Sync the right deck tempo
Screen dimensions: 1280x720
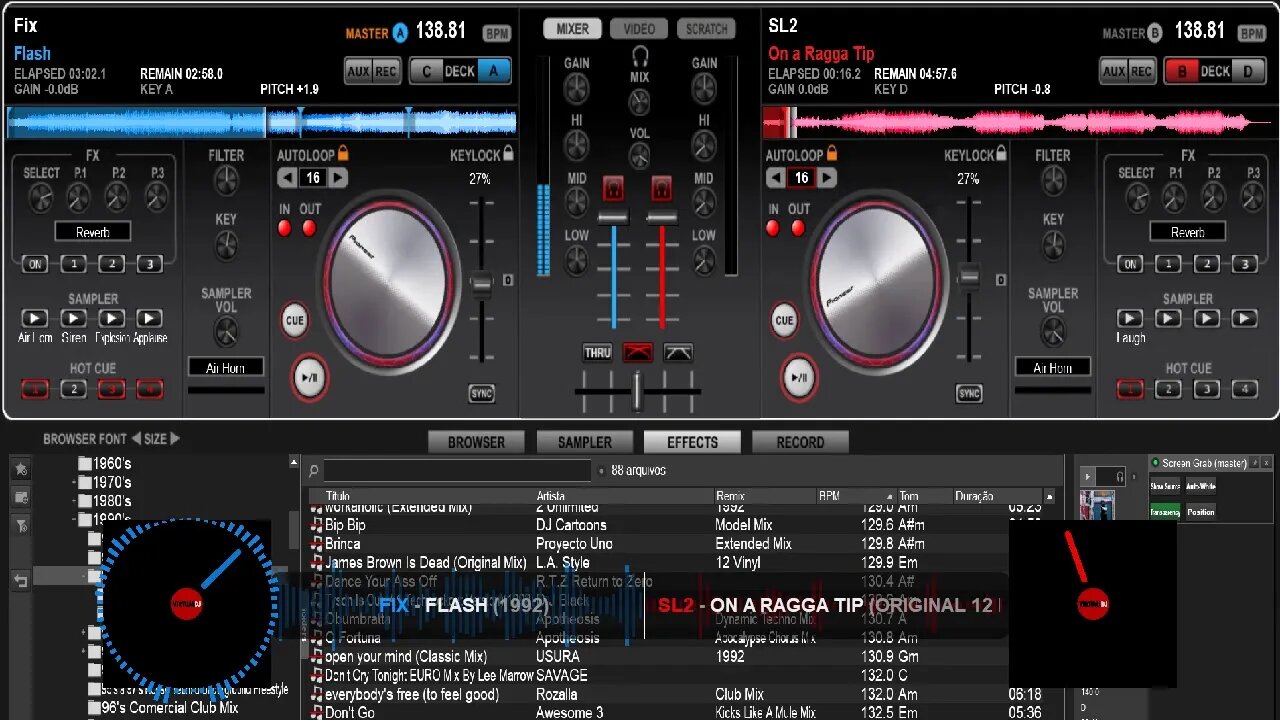pyautogui.click(x=969, y=393)
